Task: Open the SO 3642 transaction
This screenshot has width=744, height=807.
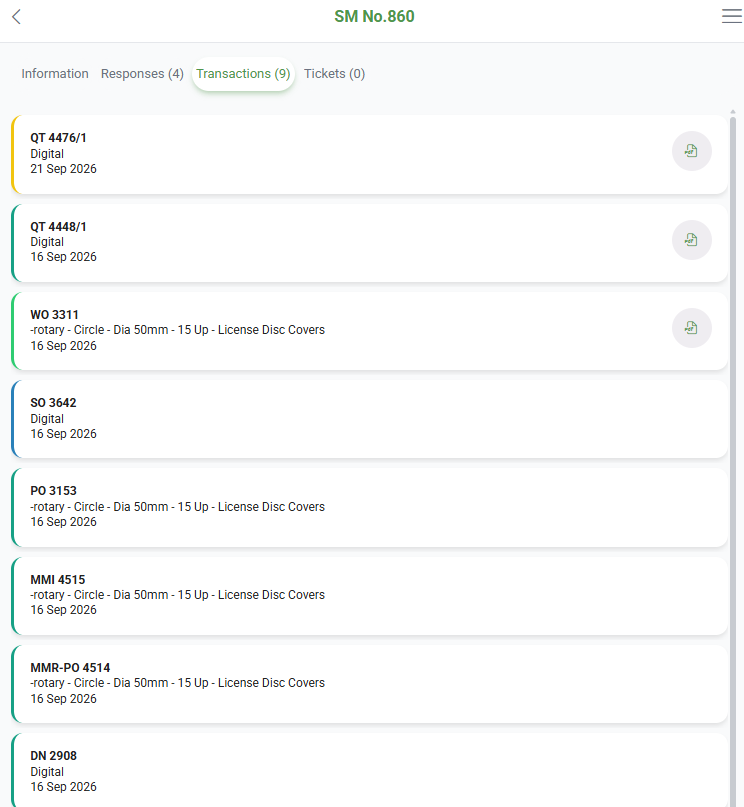Action: [x=369, y=419]
